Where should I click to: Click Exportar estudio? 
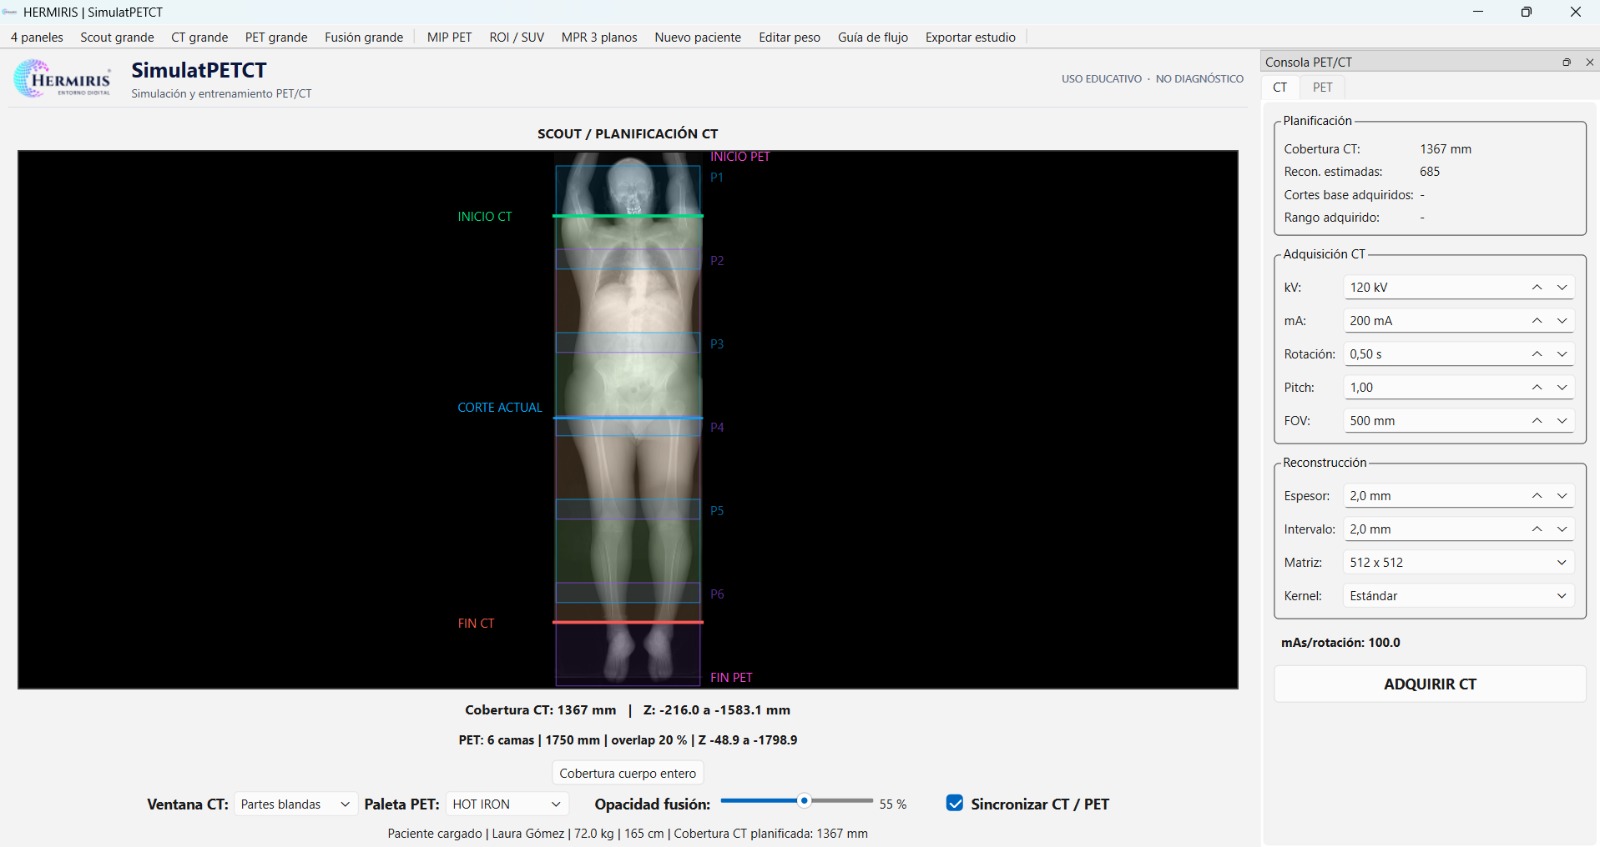970,37
